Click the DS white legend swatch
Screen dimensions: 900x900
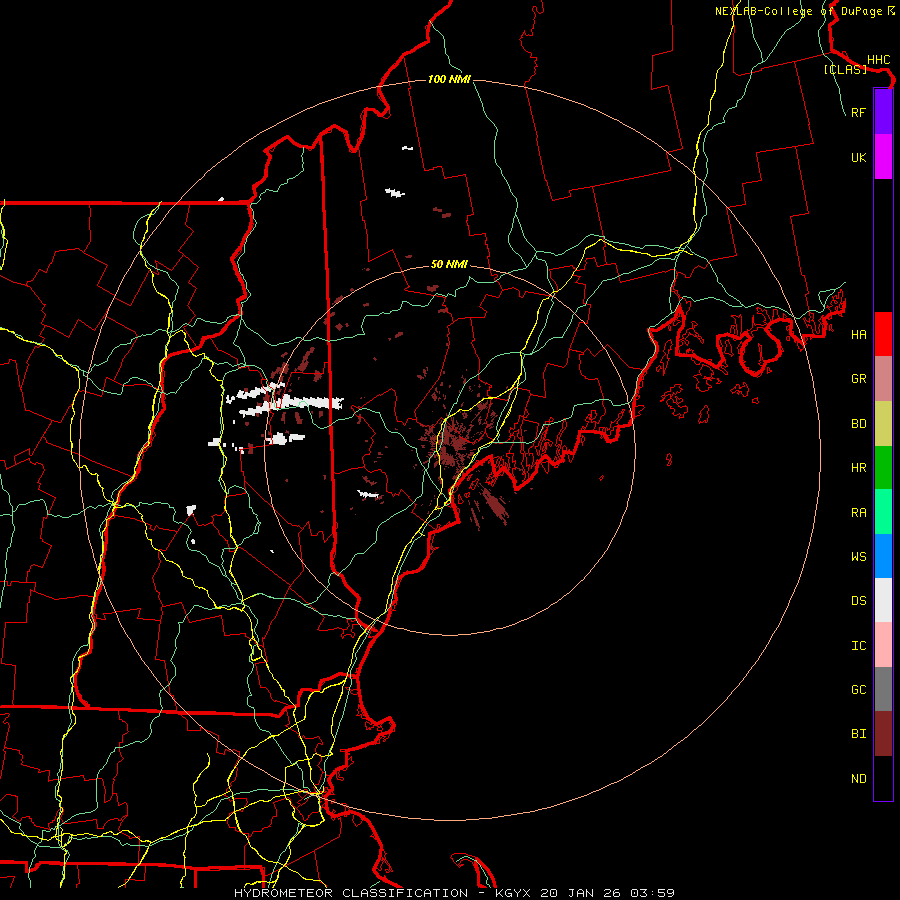click(883, 600)
